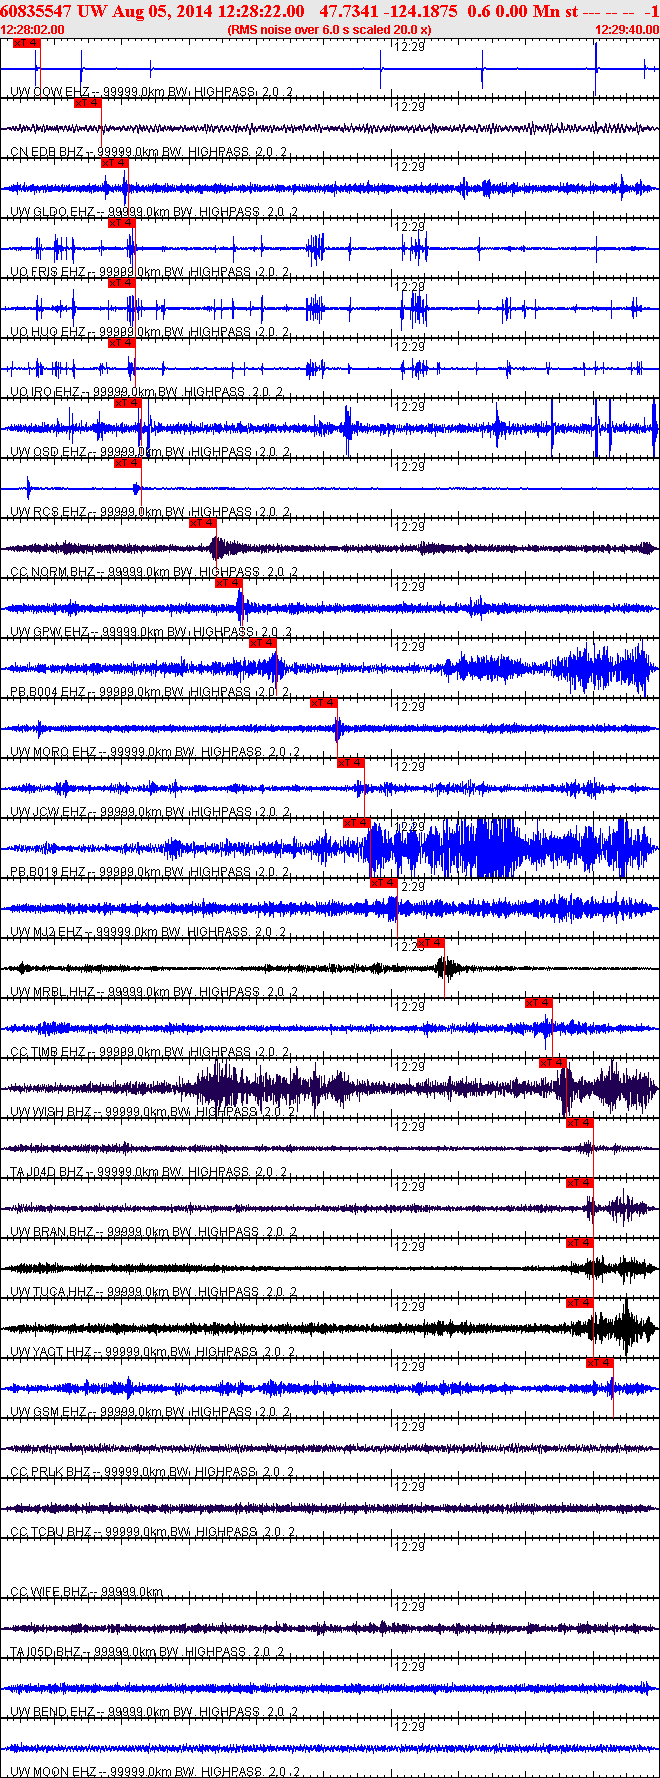Image resolution: width=660 pixels, height=1778 pixels.
Task: Click the start time 12:28:02.00 label
Action: (x=32, y=30)
